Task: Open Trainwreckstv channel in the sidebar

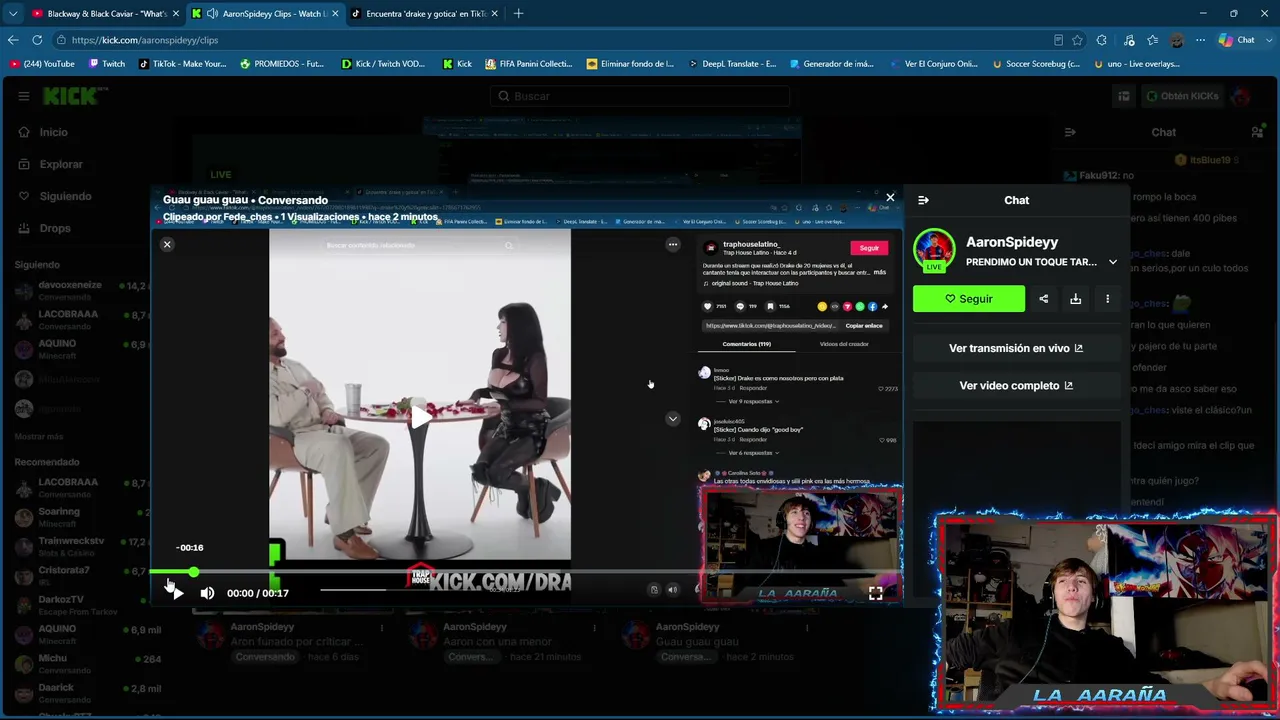Action: 80,547
